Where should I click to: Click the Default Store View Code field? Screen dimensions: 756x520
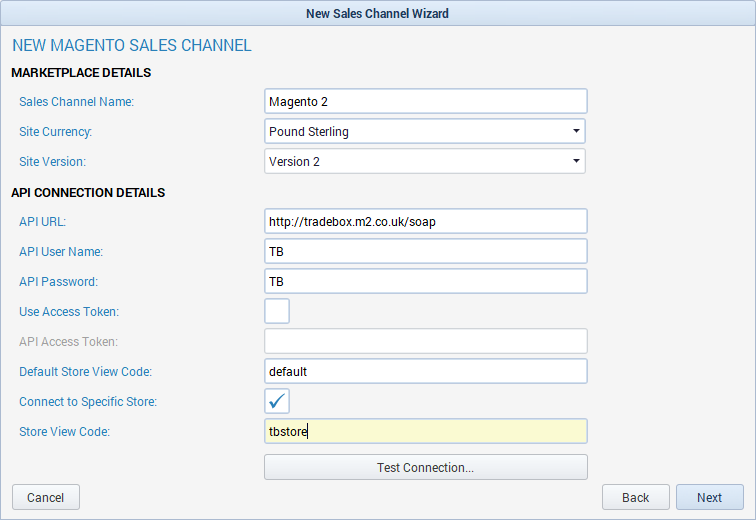pos(426,371)
